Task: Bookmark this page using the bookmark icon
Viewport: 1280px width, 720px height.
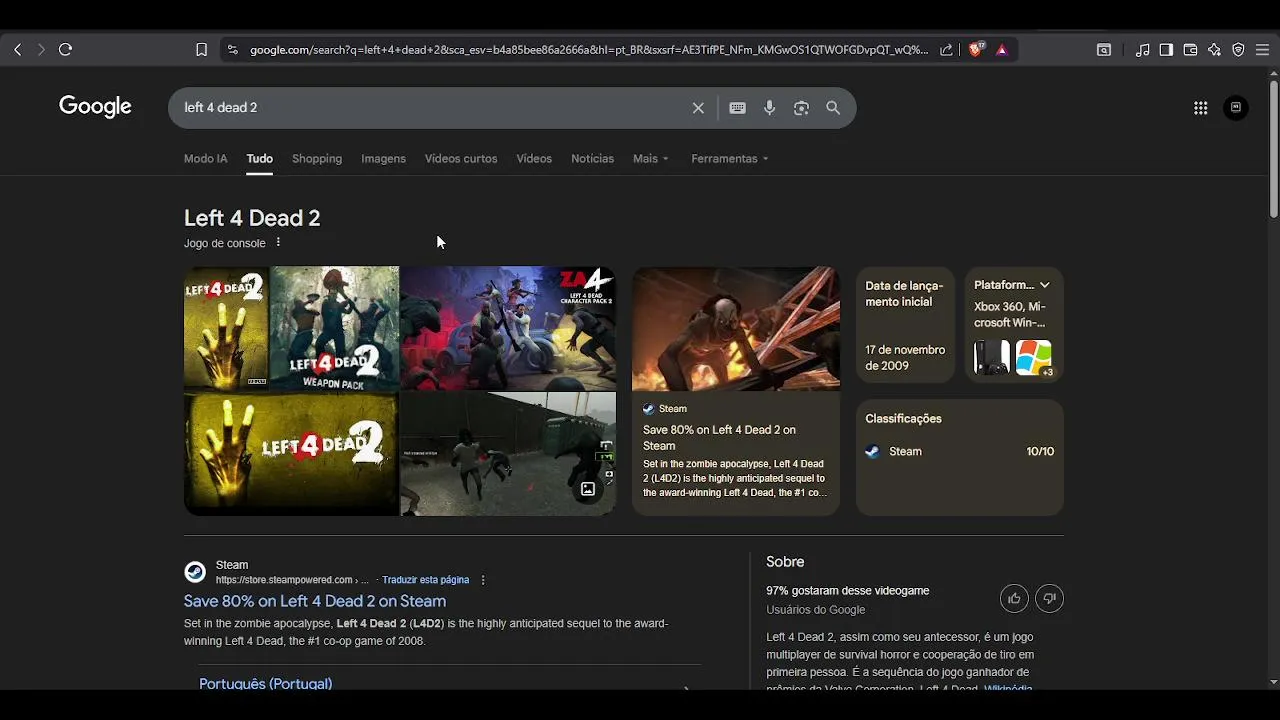Action: click(x=201, y=49)
